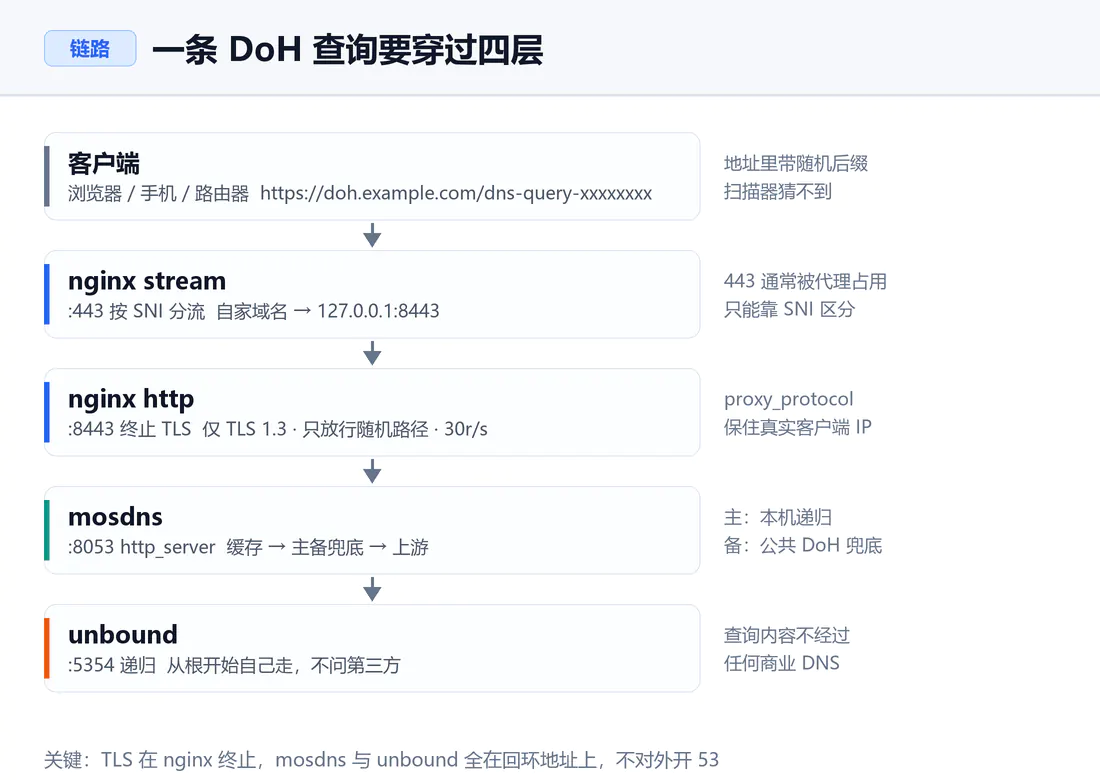1100x780 pixels.
Task: Click the note 地址里带随机后缀
Action: click(x=796, y=163)
